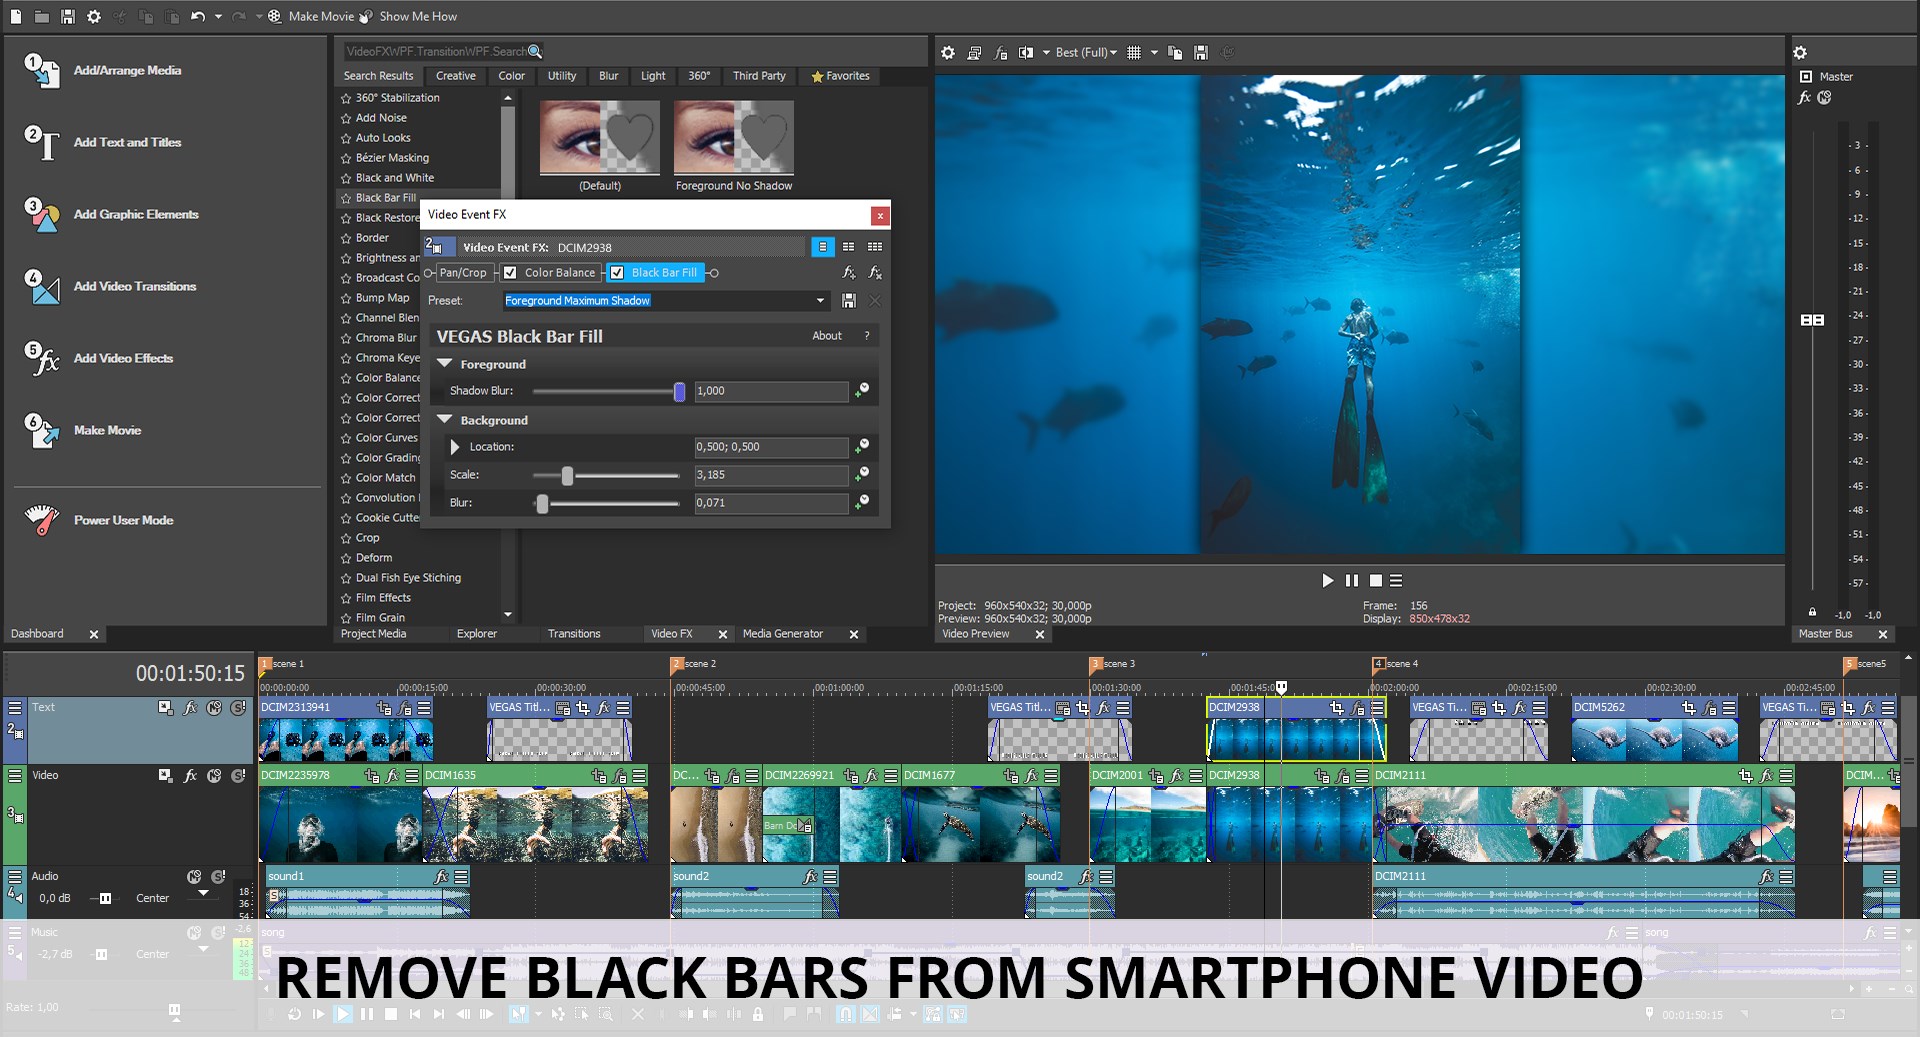1920x1037 pixels.
Task: Switch to the Creative effects tab
Action: [455, 76]
